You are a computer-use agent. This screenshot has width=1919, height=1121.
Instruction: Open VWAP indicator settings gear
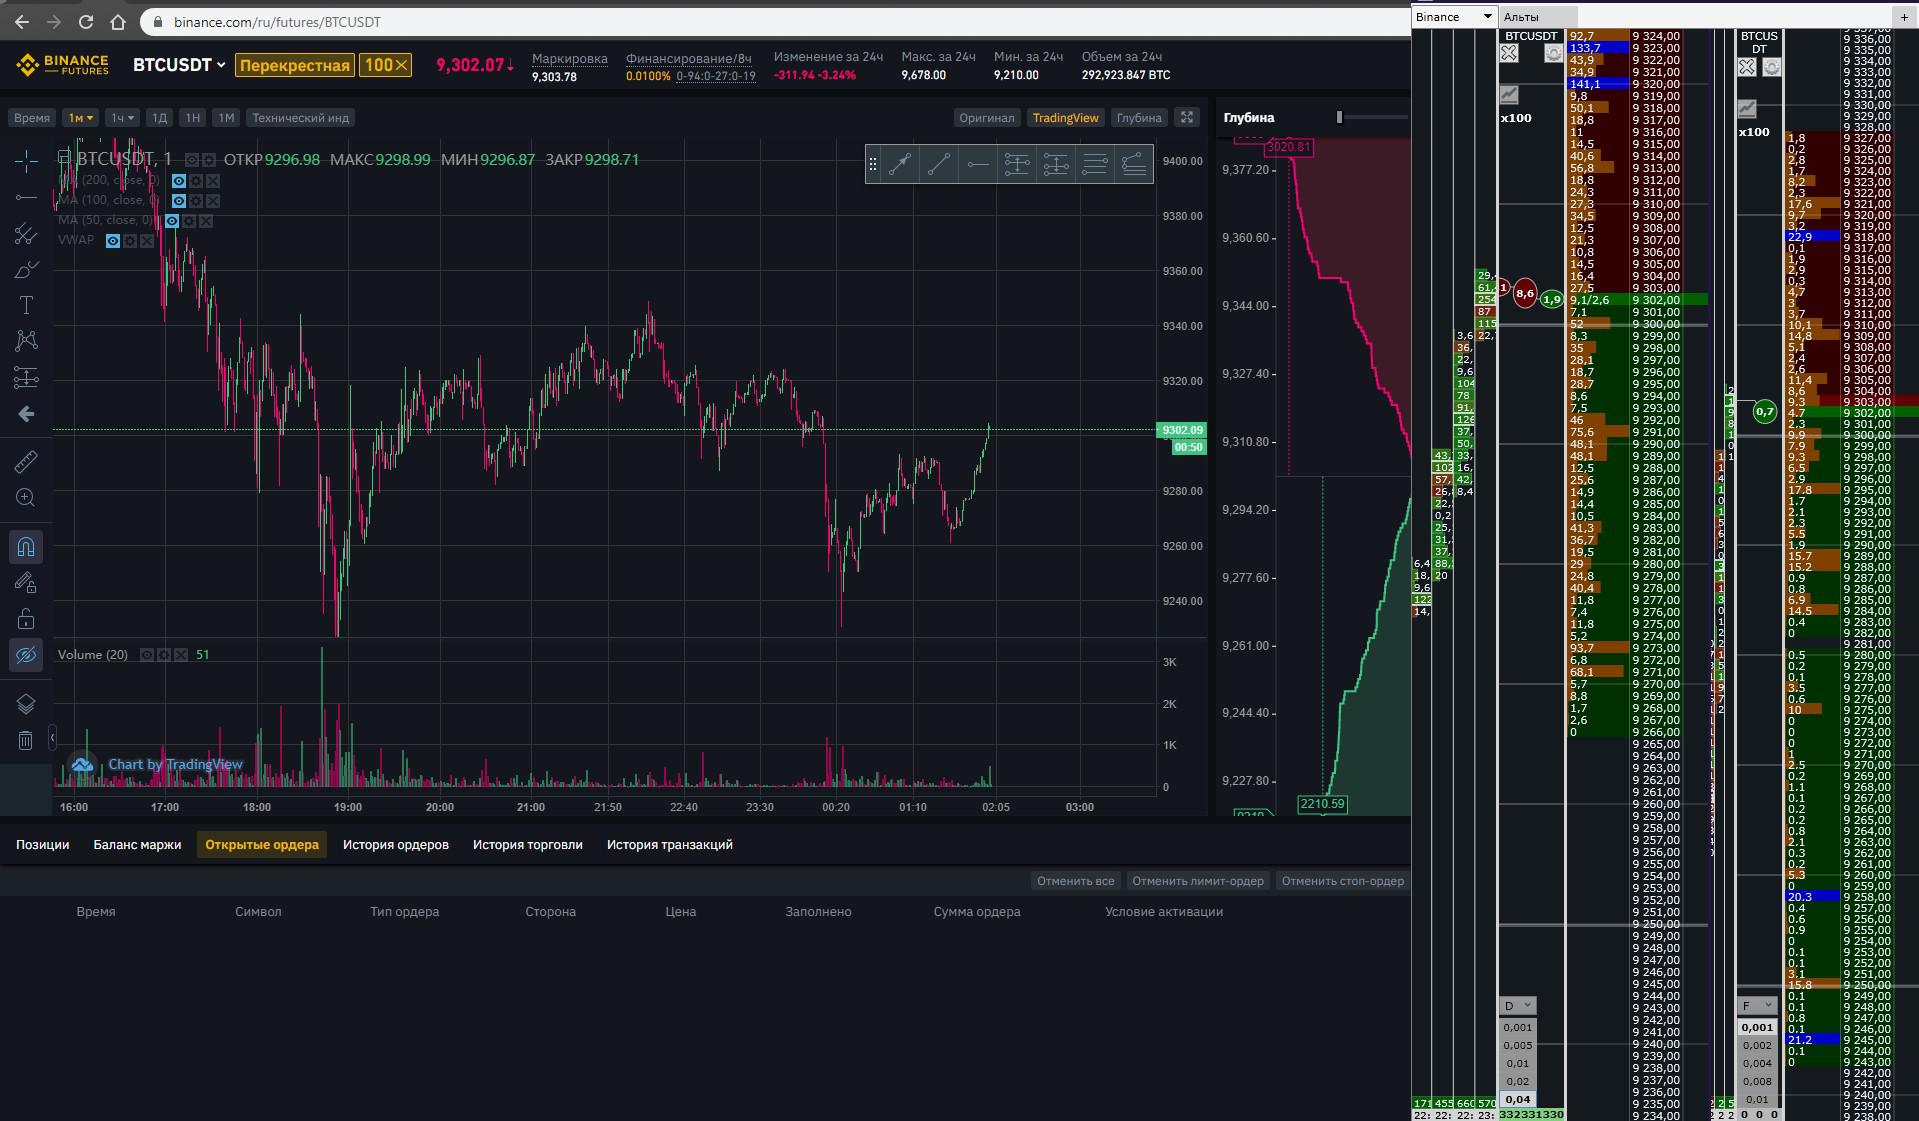[130, 241]
